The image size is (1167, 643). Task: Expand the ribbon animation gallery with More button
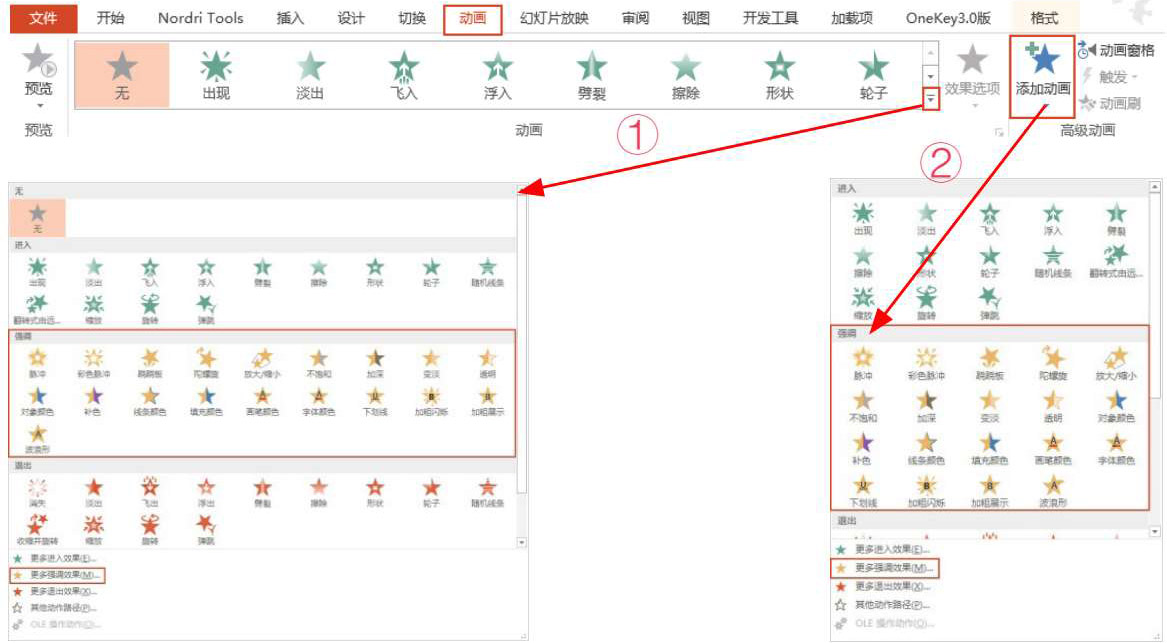point(930,100)
